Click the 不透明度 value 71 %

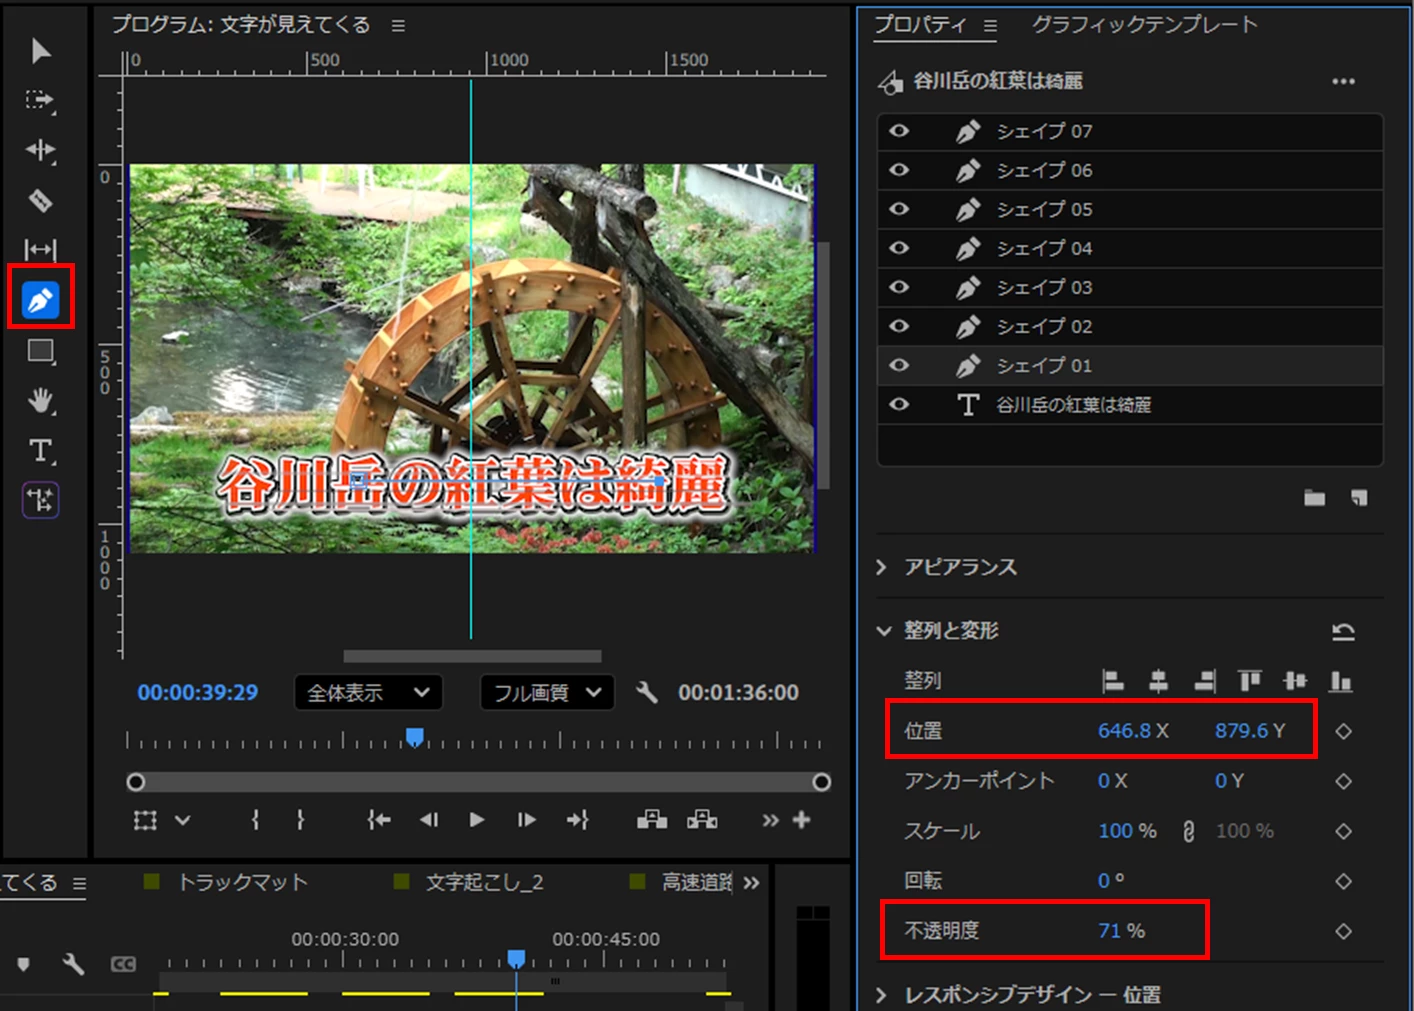(1121, 931)
